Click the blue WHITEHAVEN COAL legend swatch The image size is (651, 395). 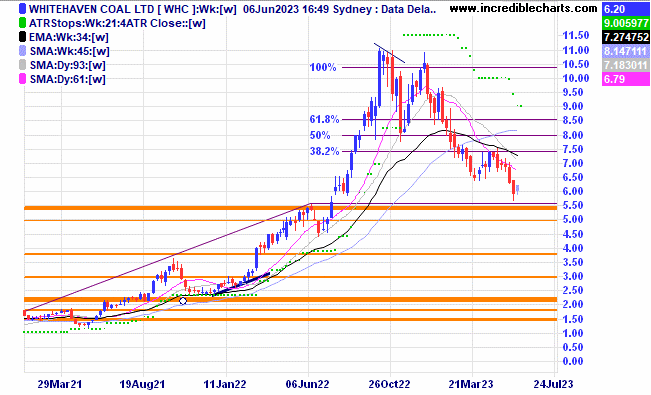tap(22, 9)
